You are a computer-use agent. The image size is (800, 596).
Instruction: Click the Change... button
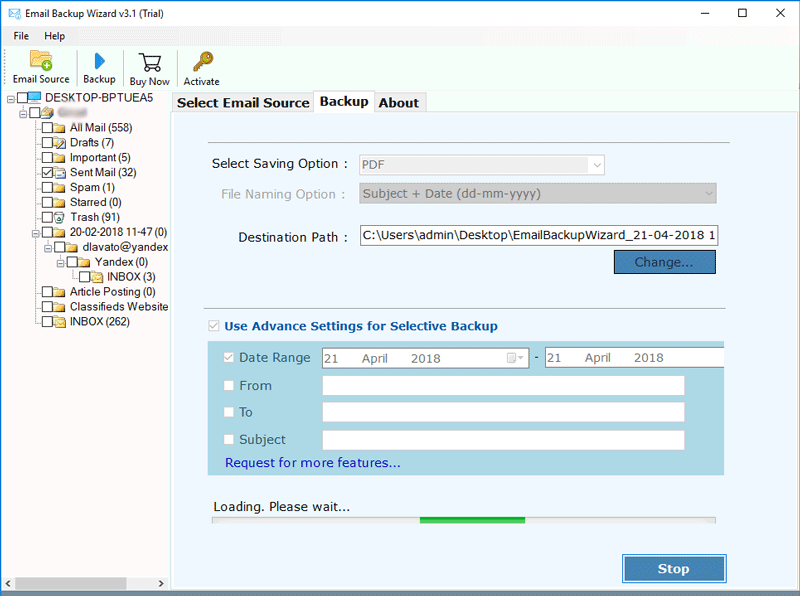coord(664,262)
